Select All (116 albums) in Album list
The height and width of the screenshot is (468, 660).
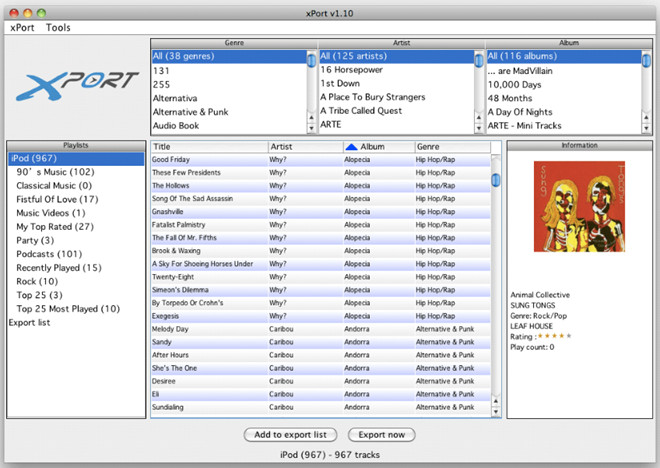564,56
